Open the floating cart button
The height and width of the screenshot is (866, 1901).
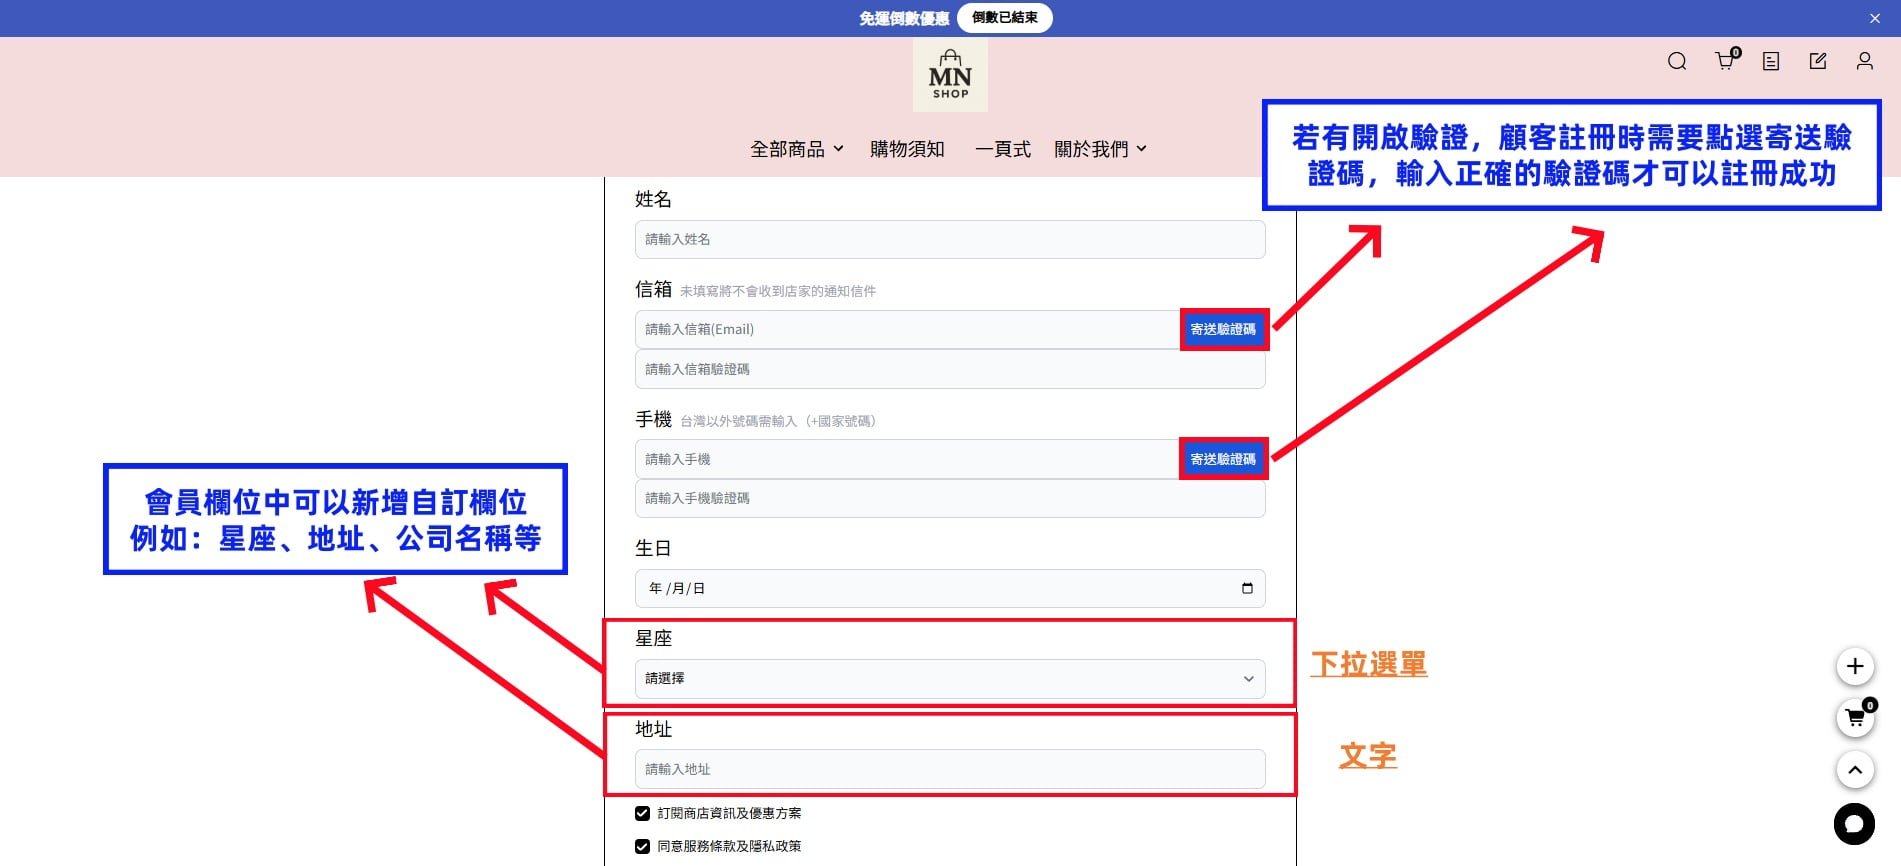(x=1855, y=718)
